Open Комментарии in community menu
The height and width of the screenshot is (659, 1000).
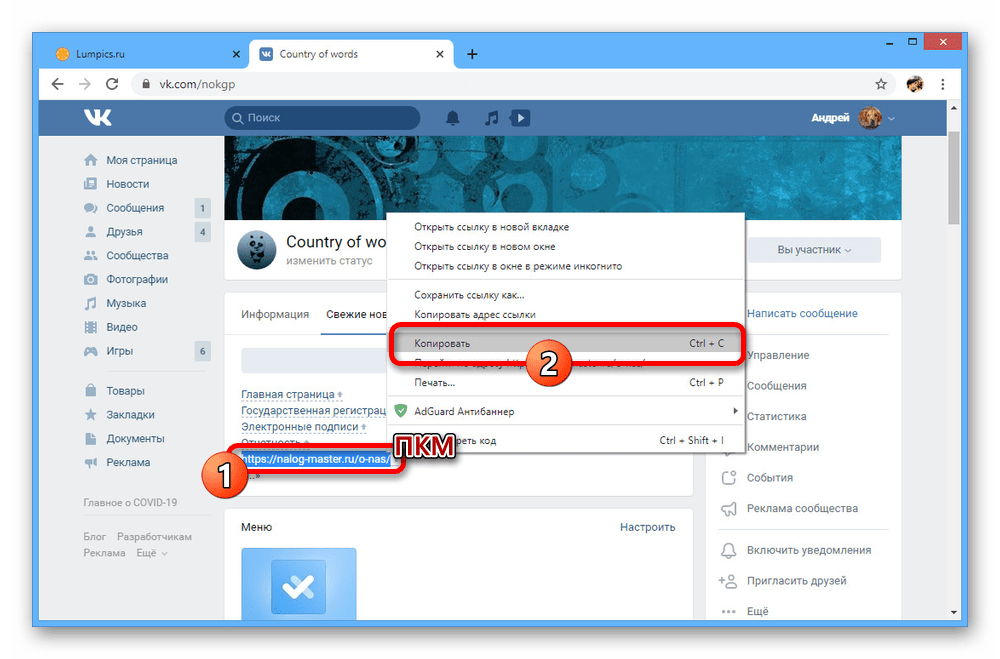point(783,447)
